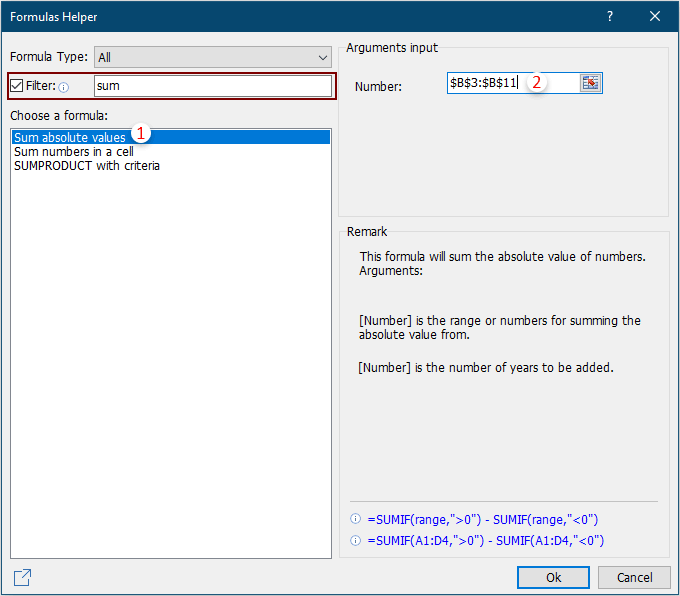Click the info icon before the SUMIF(A1:D4) formula
680x596 pixels.
click(355, 541)
